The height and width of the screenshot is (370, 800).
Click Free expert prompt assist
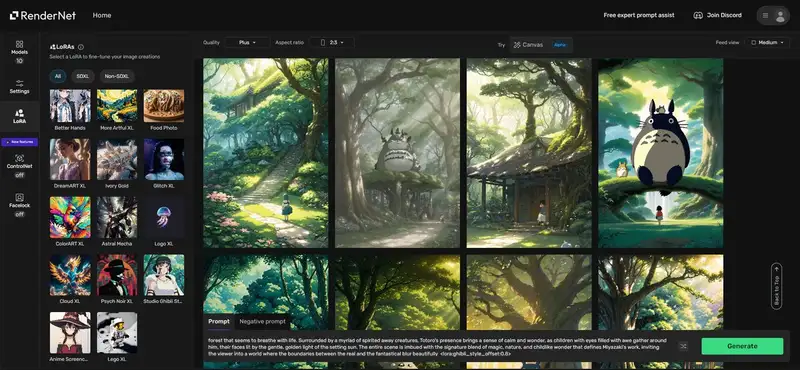pos(639,15)
